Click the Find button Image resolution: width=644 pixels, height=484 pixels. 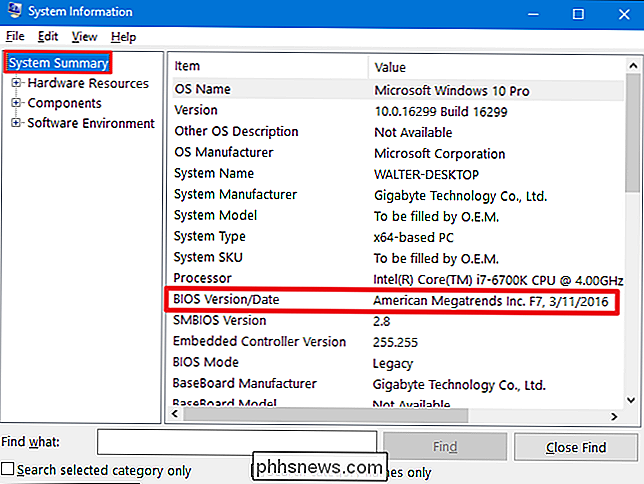(445, 446)
